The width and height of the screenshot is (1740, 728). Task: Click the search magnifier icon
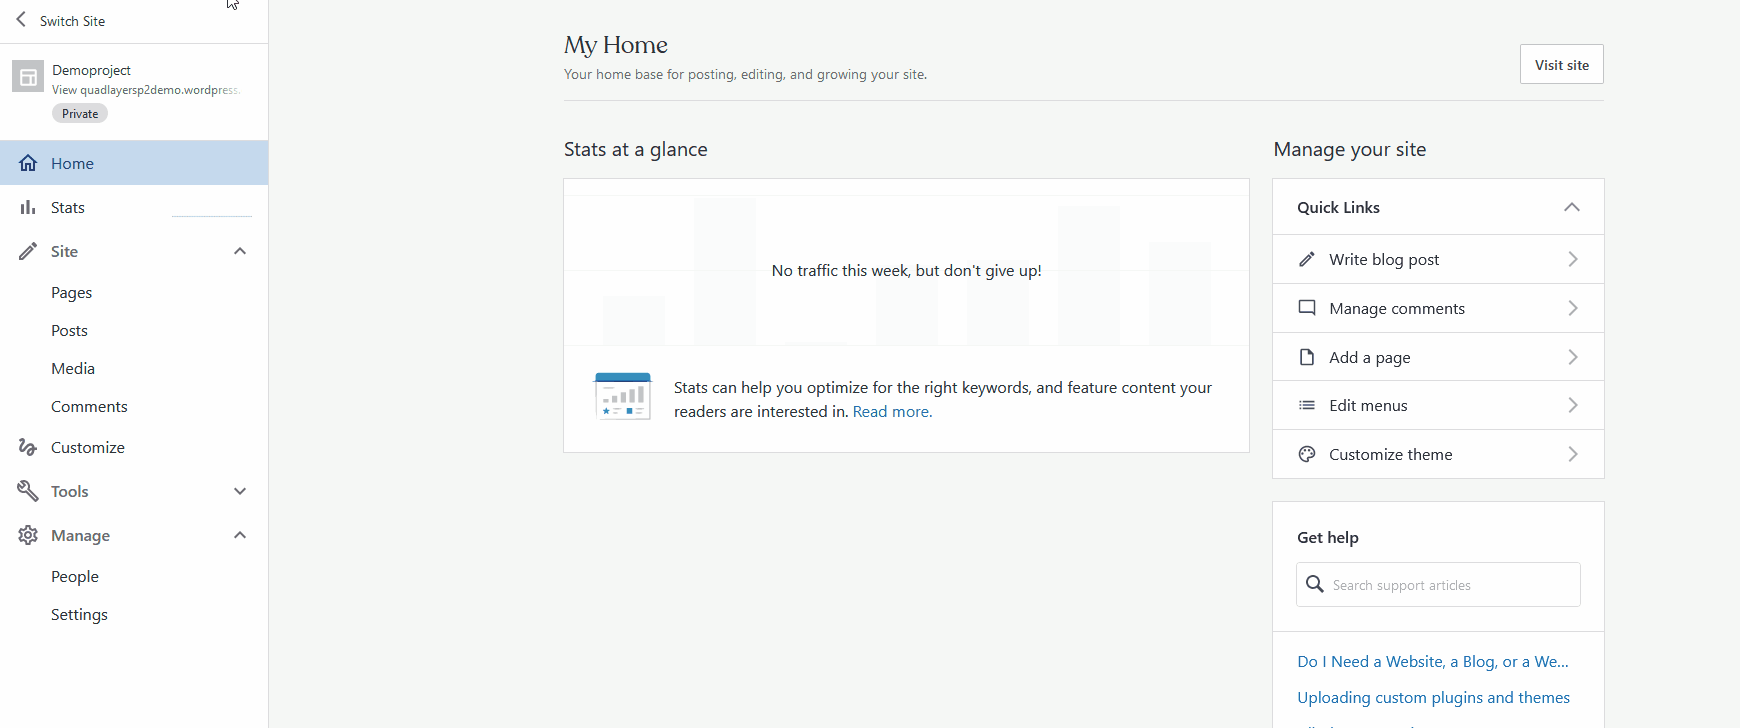1315,584
